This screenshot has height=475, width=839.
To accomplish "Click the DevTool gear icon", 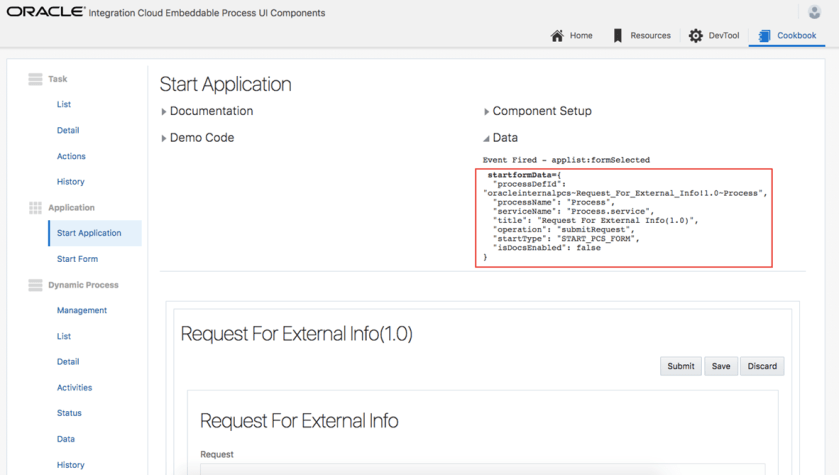I will [x=696, y=36].
